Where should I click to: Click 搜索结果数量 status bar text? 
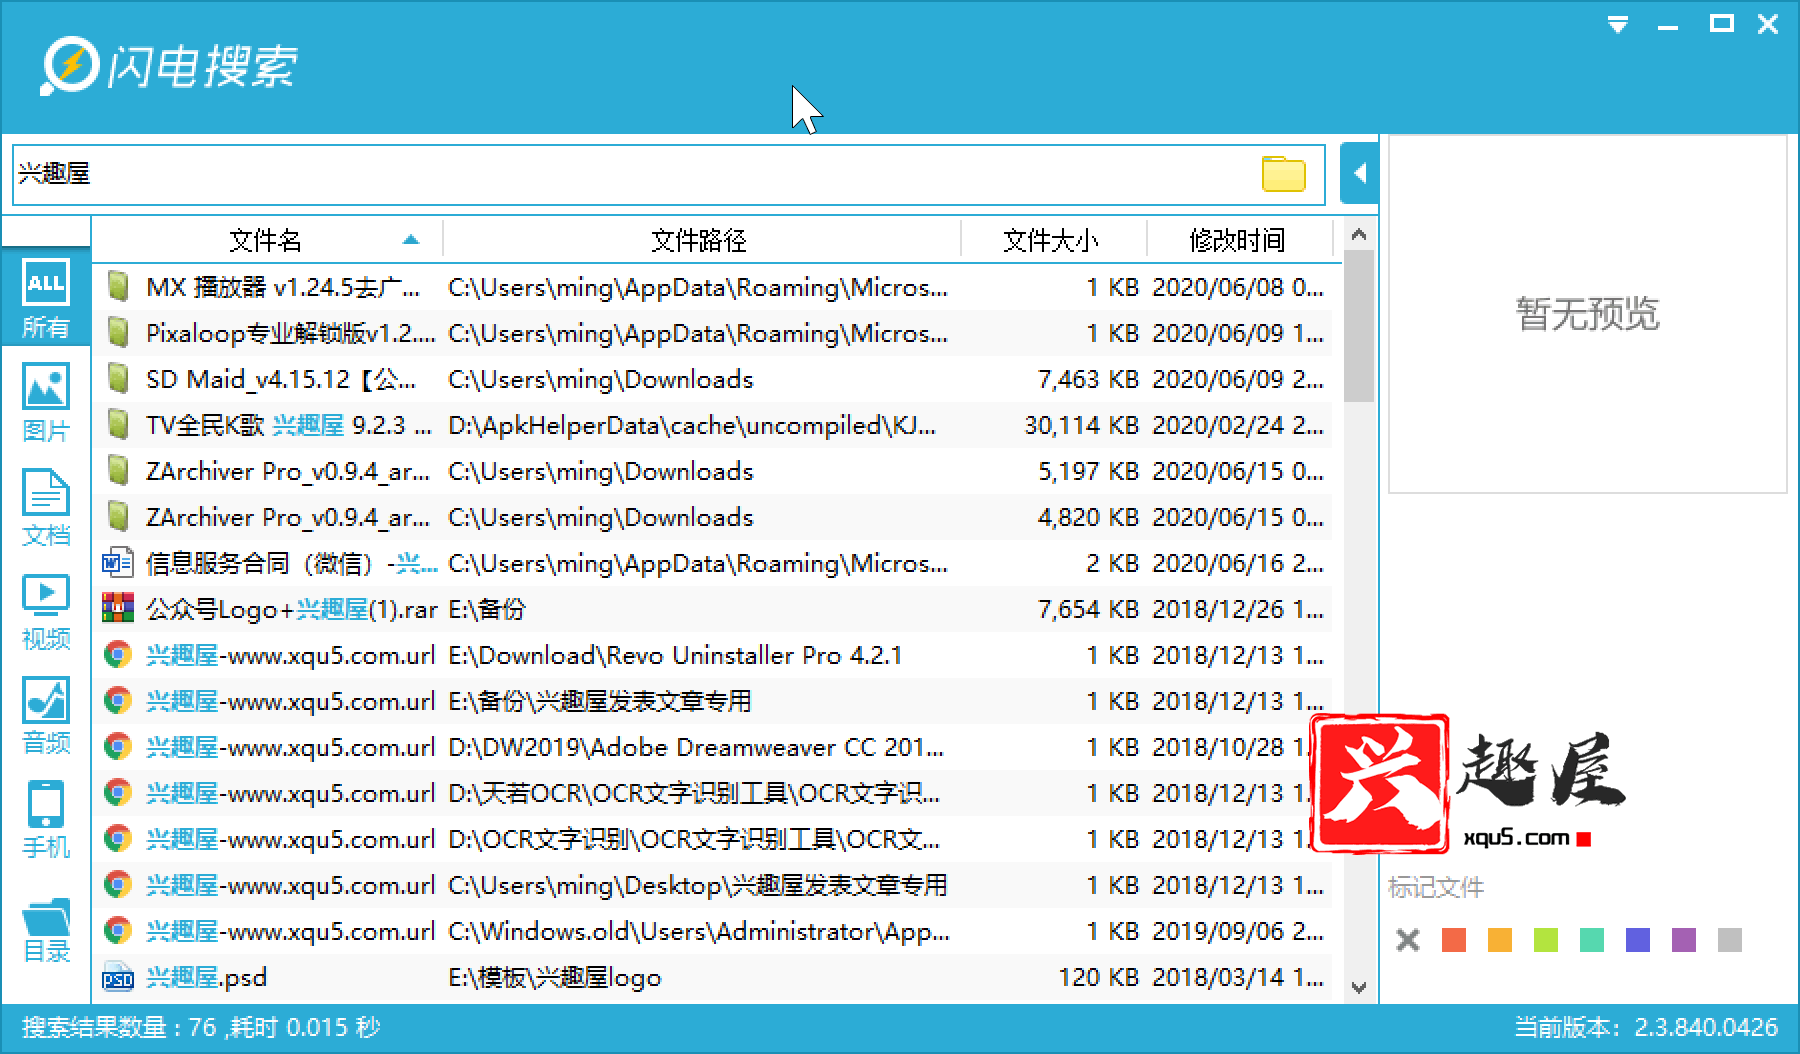tap(201, 1027)
